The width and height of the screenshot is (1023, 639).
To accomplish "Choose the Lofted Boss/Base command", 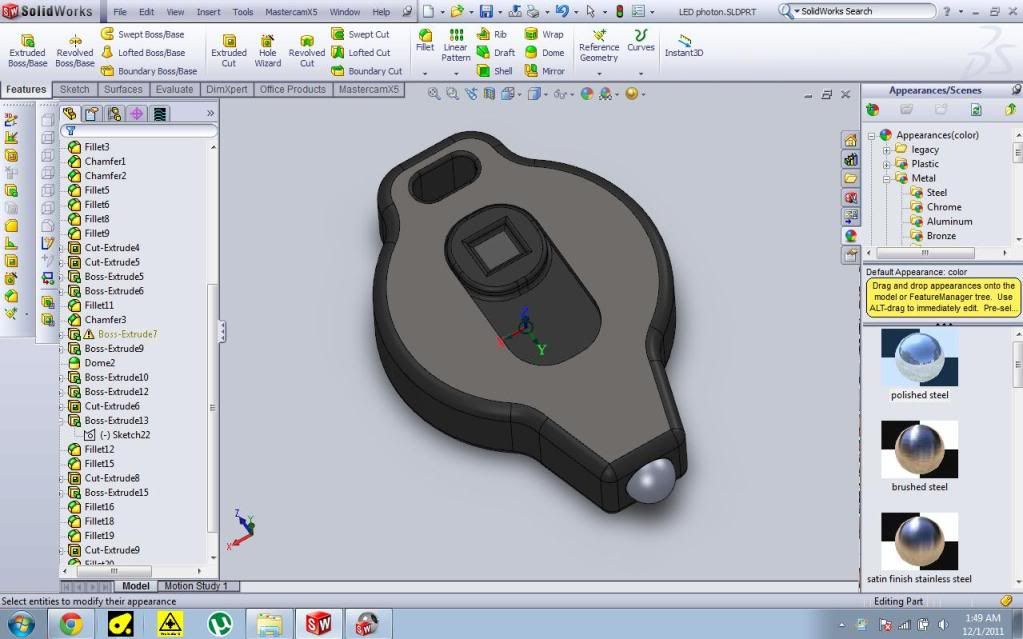I will coord(143,52).
